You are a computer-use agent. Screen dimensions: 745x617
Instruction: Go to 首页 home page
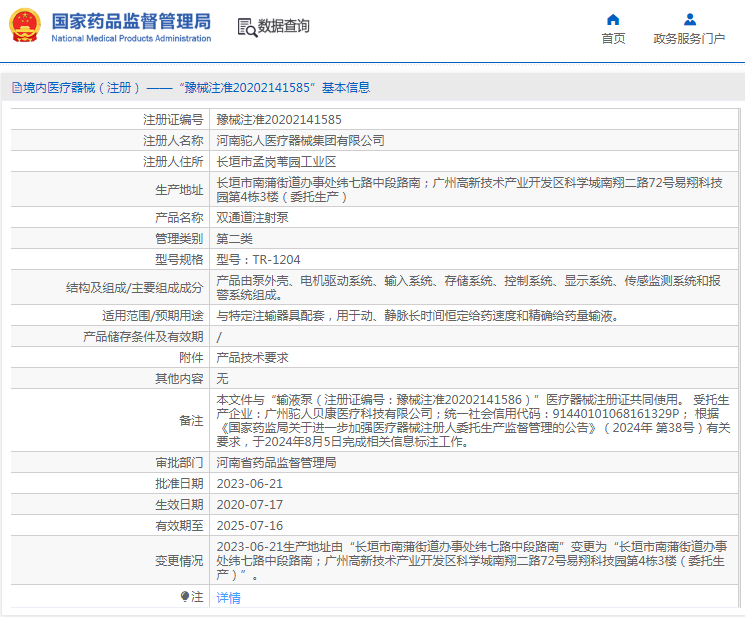pos(613,38)
